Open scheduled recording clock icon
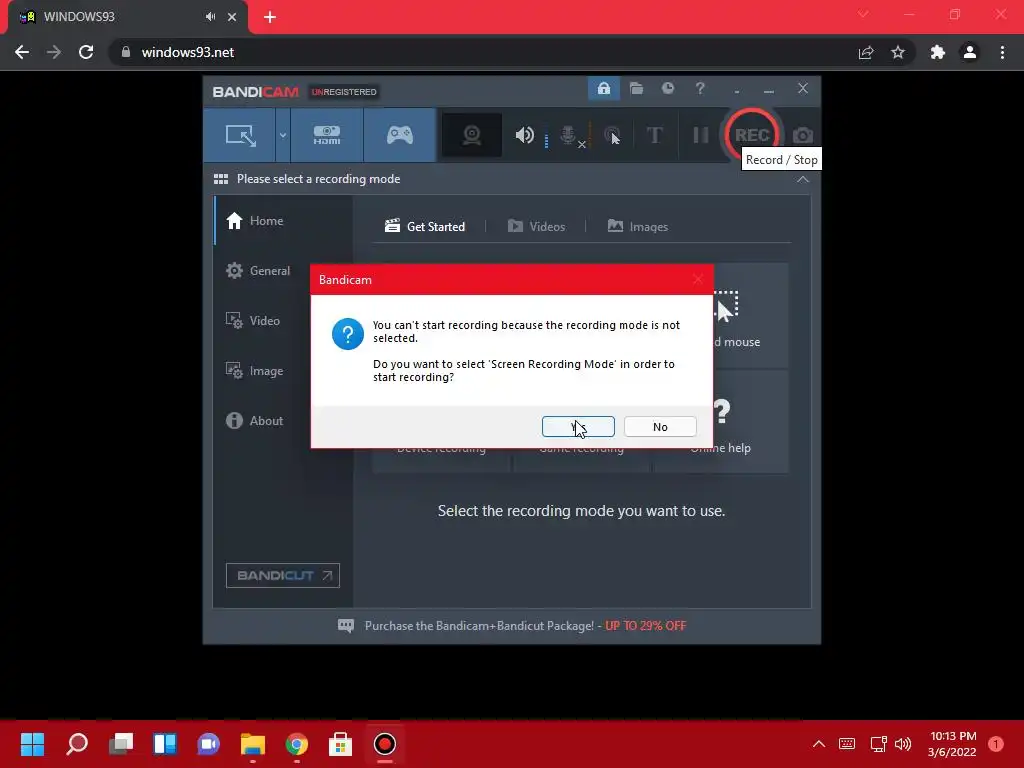Viewport: 1024px width, 768px height. (667, 88)
